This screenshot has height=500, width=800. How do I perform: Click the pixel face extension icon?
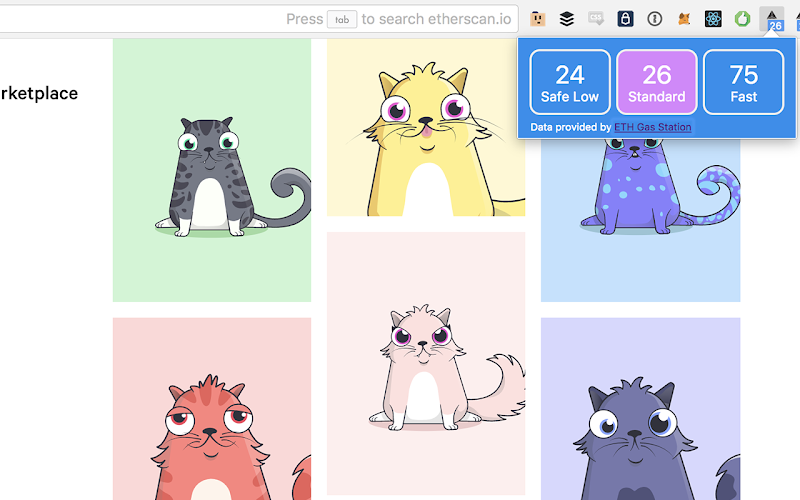coord(538,19)
